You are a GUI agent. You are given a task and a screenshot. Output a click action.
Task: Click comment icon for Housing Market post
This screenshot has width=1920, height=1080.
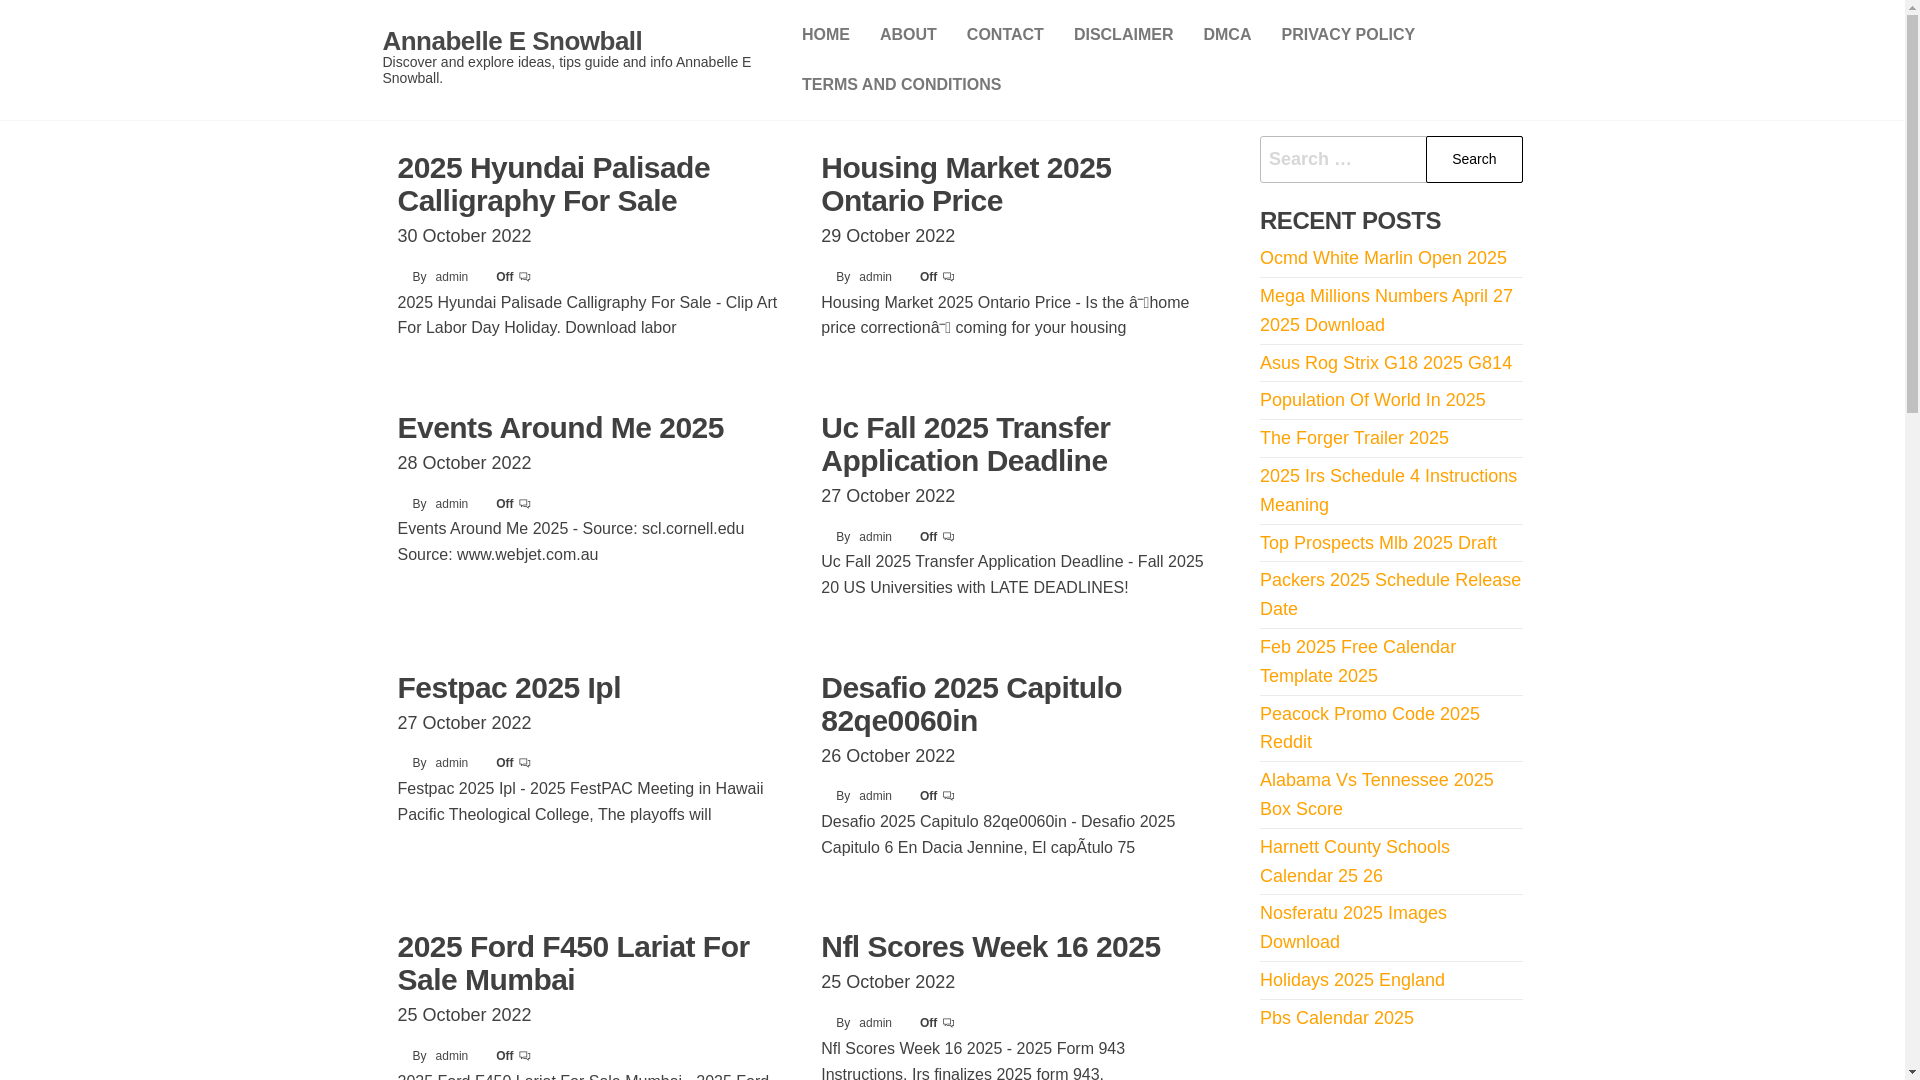click(x=949, y=277)
